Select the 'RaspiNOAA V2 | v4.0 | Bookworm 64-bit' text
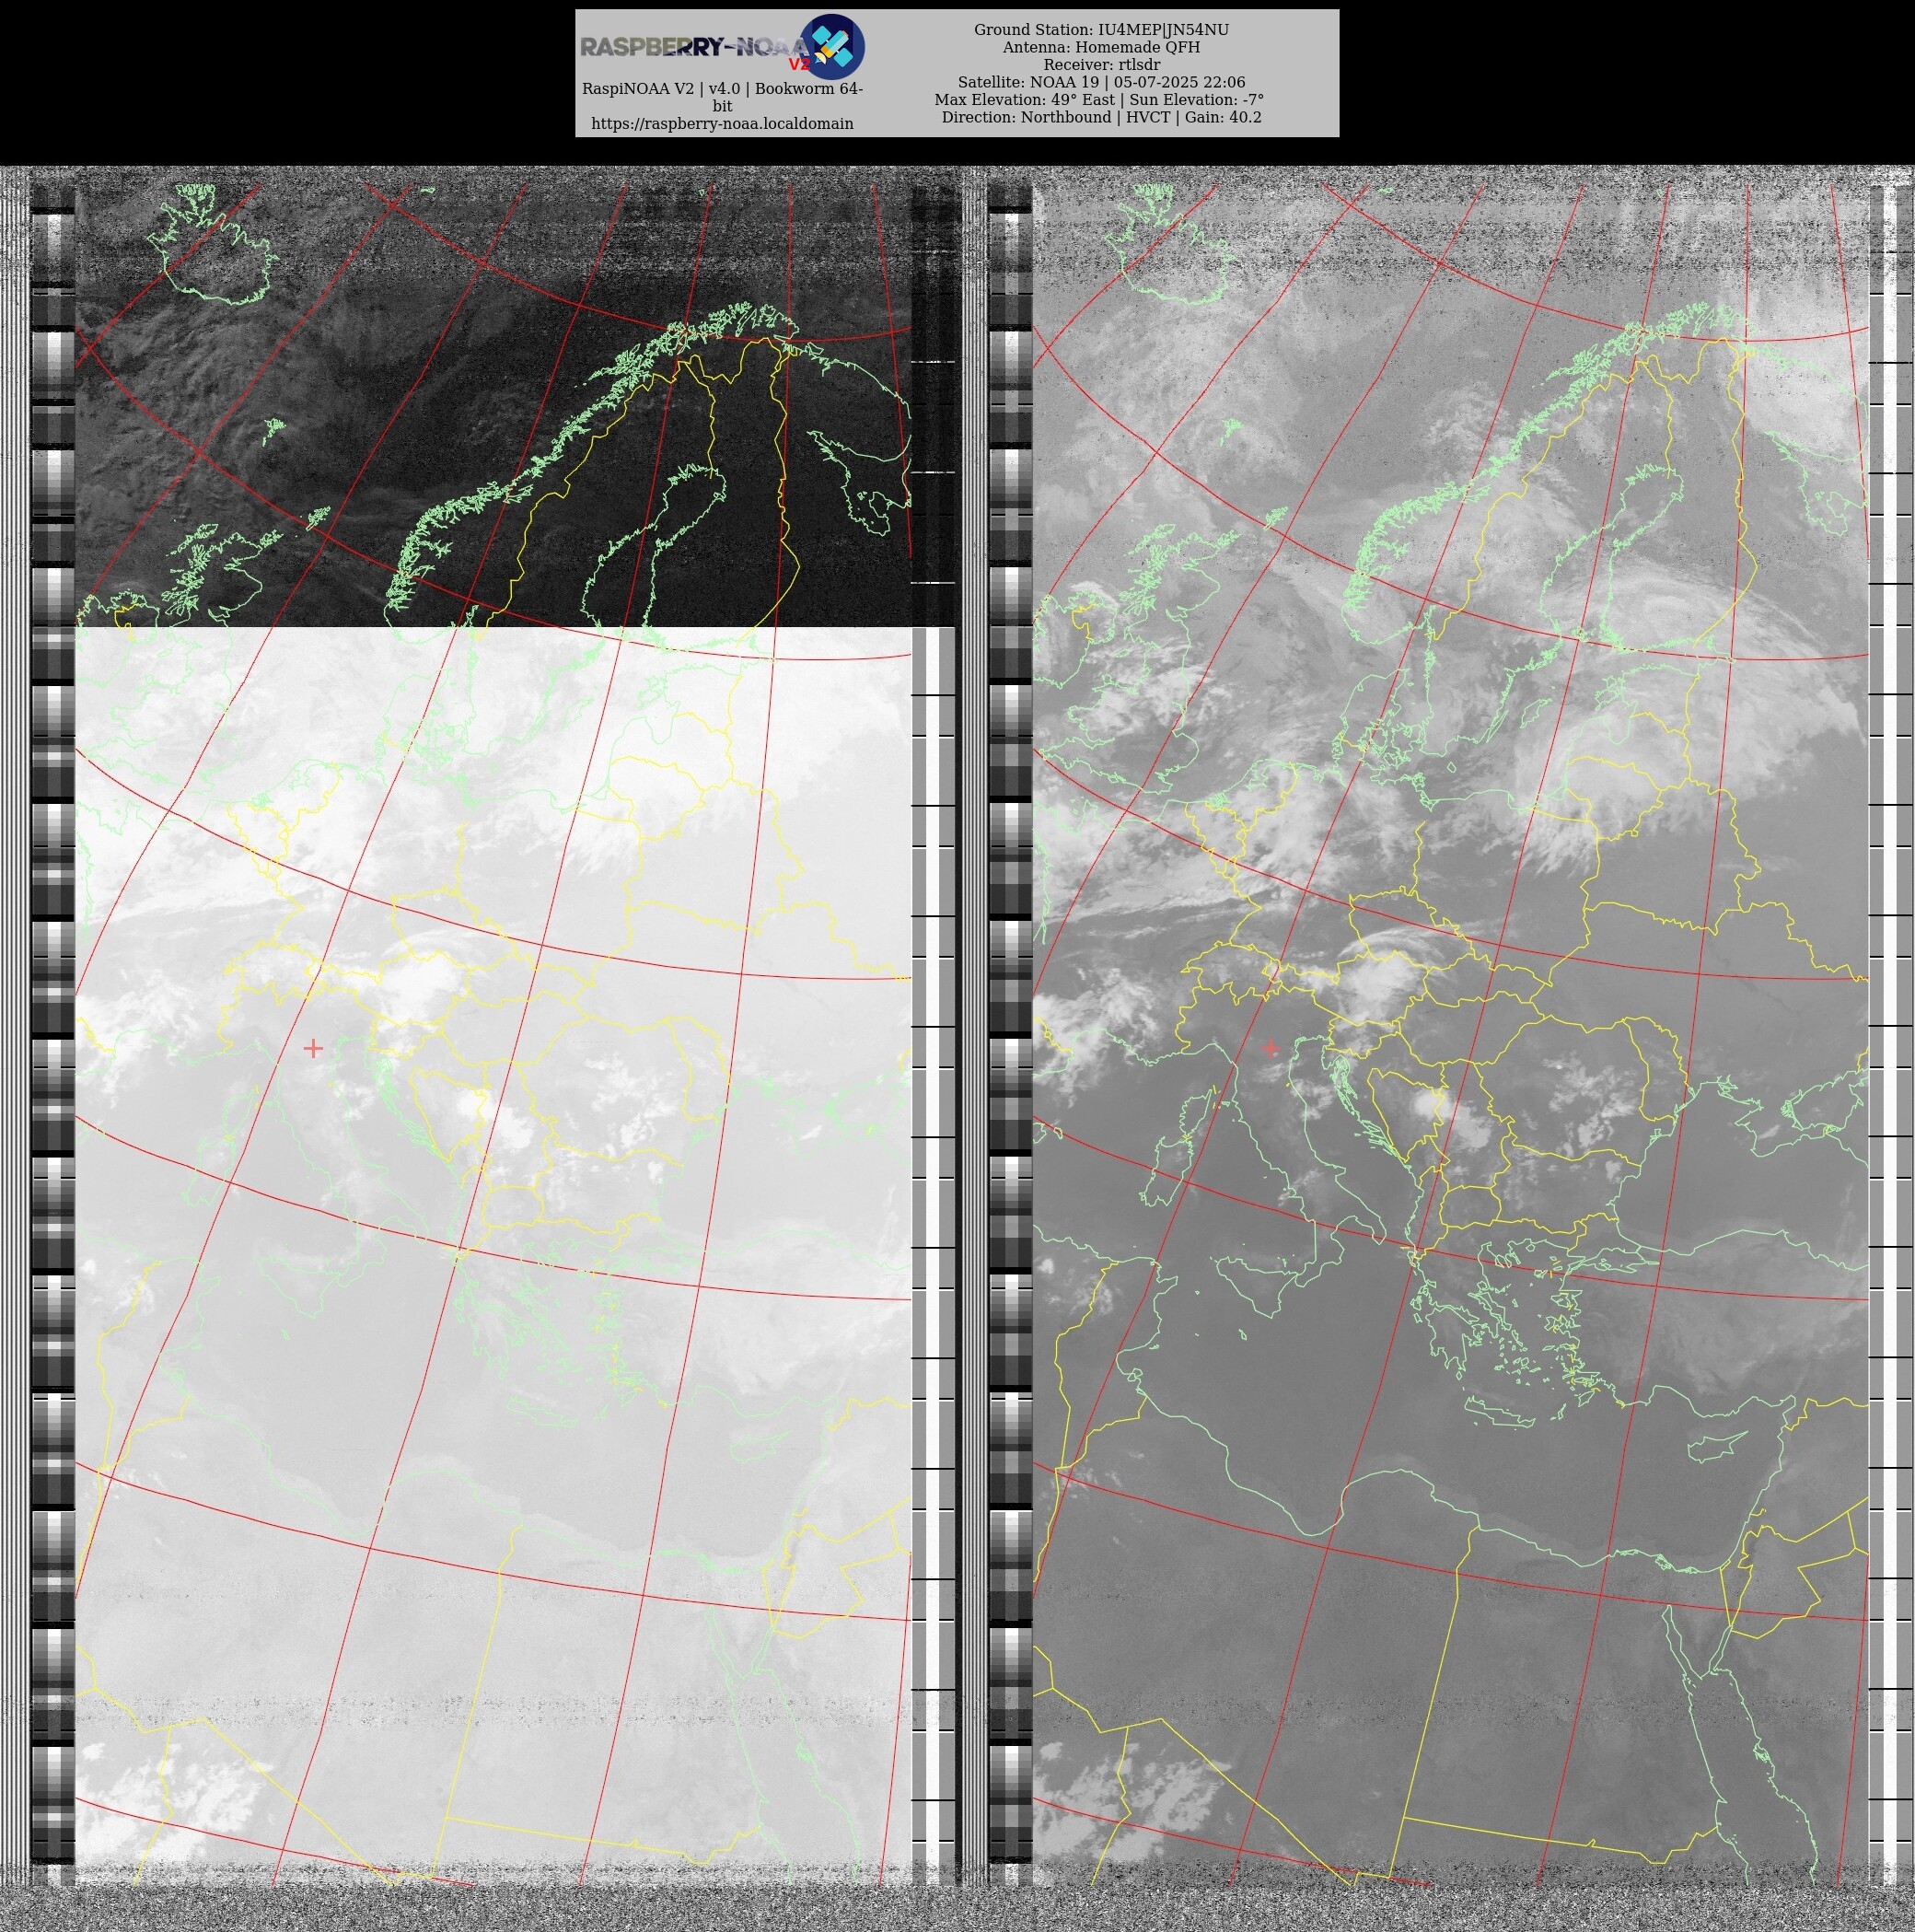 722,97
